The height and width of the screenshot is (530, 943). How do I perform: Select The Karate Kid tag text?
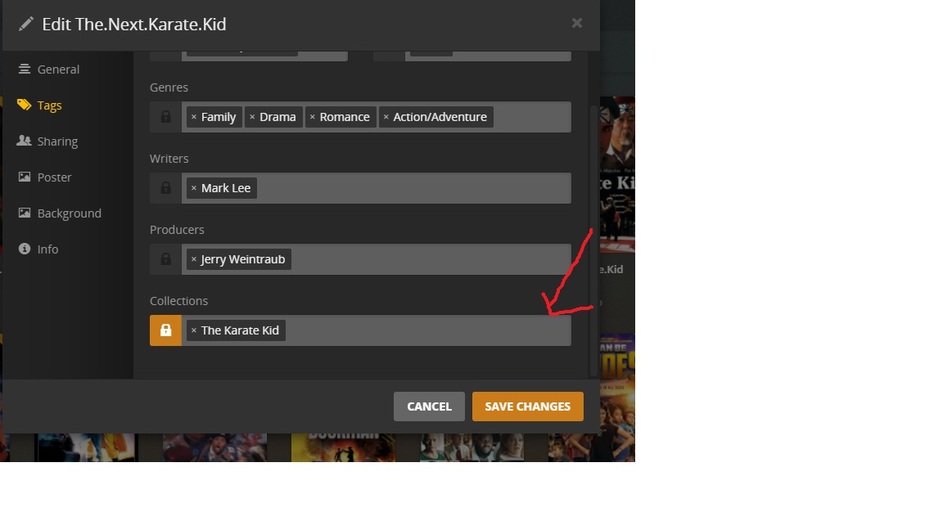click(240, 330)
